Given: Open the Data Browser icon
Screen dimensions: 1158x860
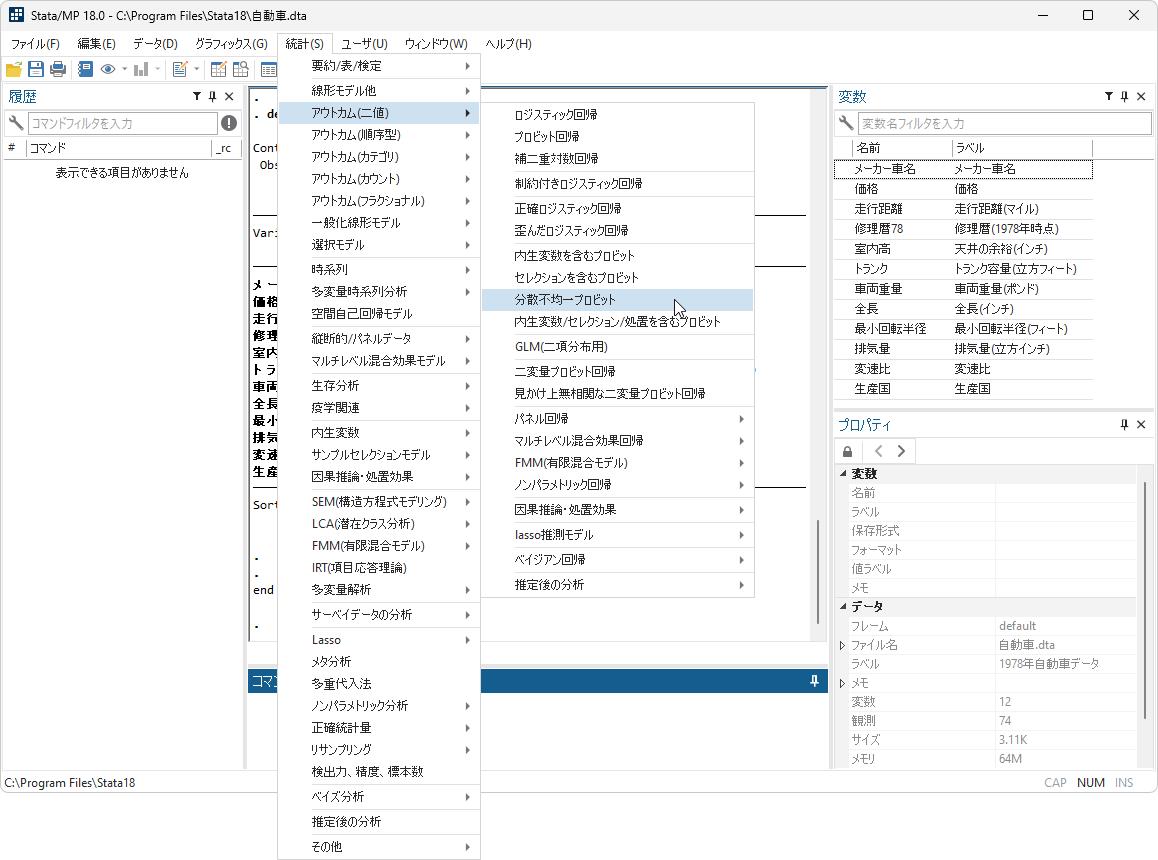Looking at the screenshot, I should click(241, 69).
